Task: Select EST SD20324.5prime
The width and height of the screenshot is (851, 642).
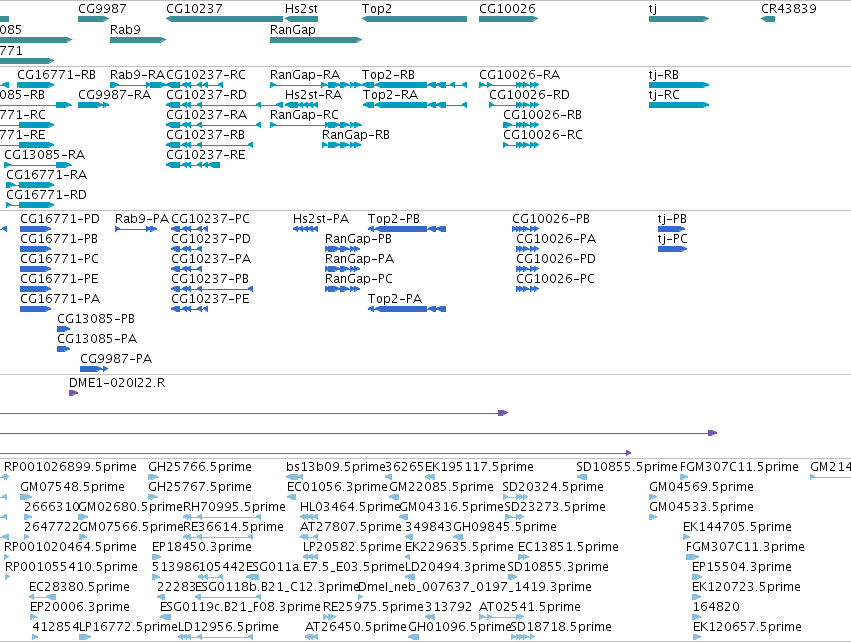Action: (x=553, y=487)
